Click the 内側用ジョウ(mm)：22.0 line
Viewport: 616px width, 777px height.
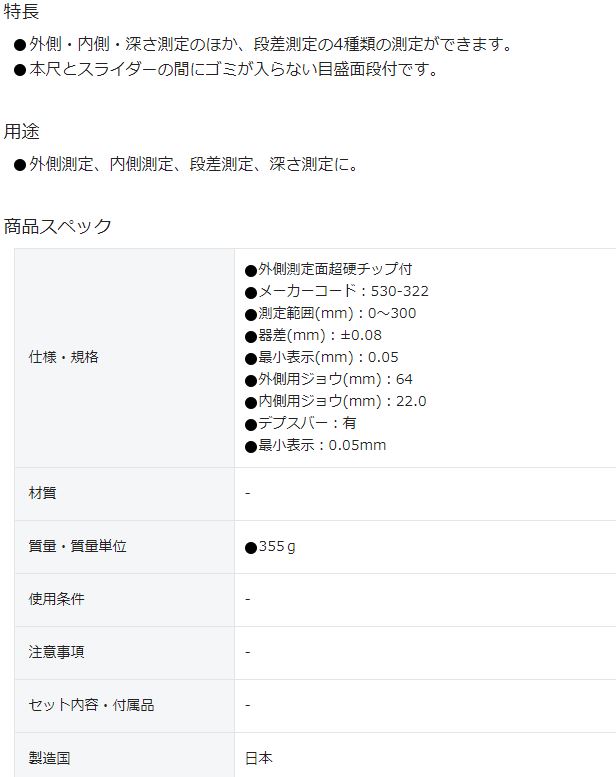(x=335, y=401)
